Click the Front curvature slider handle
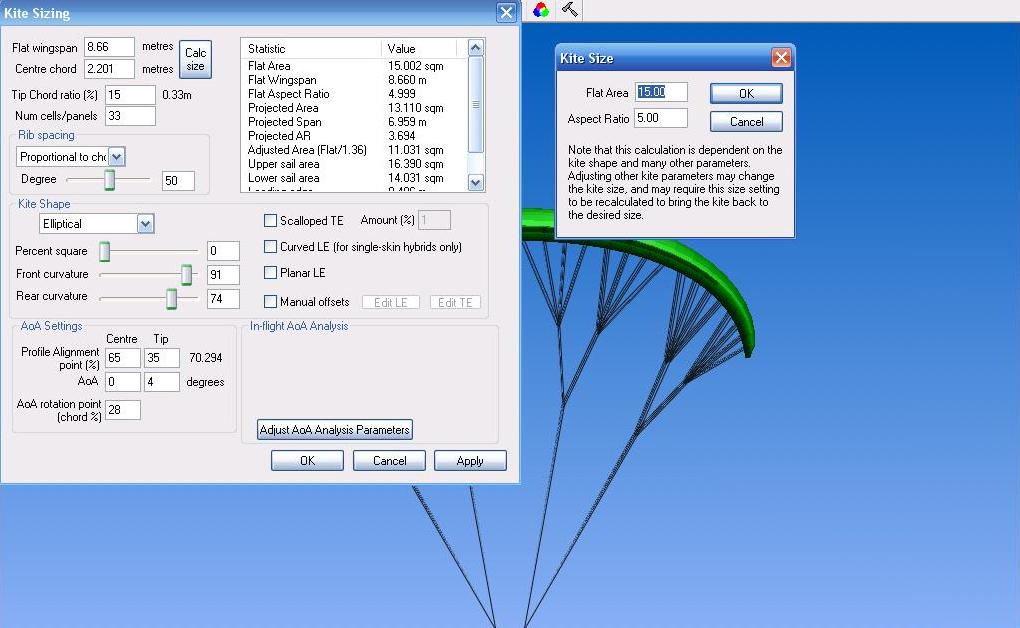Screen dimensions: 1020x628 (x=186, y=275)
